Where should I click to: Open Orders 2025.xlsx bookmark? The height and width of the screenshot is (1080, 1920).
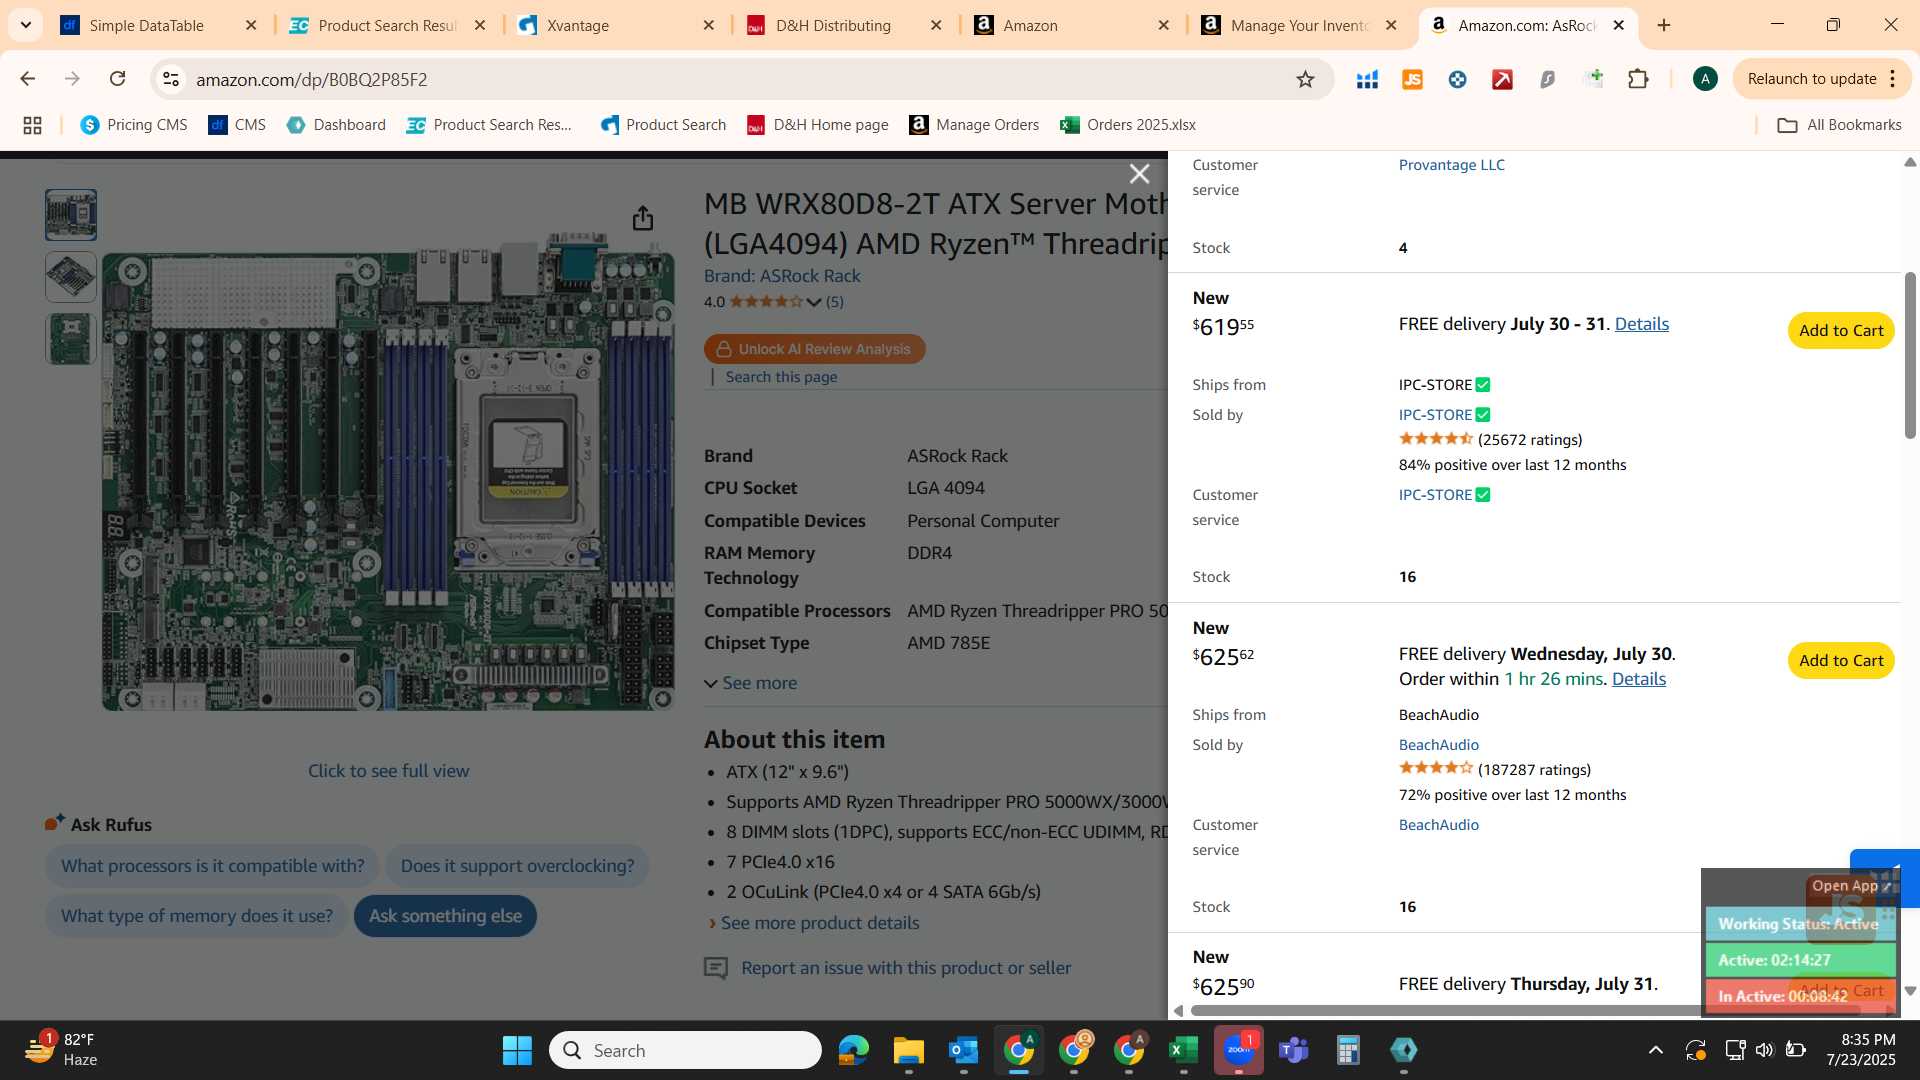[1128, 125]
